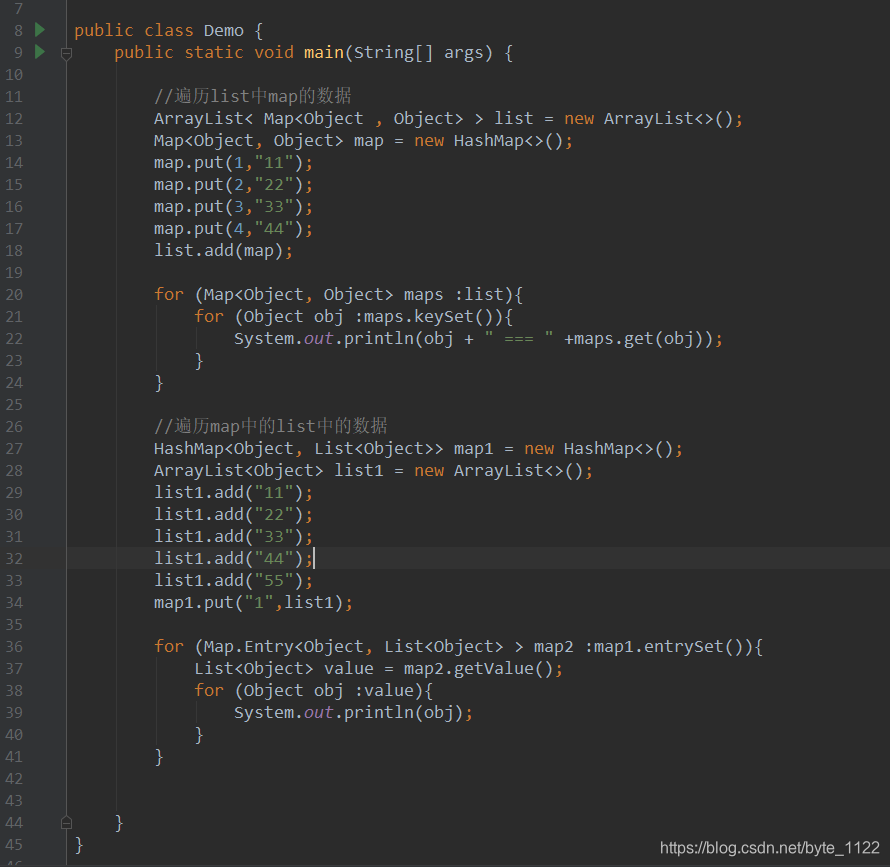The height and width of the screenshot is (867, 890).
Task: Click 'map2.getValue()' call
Action: coord(478,669)
